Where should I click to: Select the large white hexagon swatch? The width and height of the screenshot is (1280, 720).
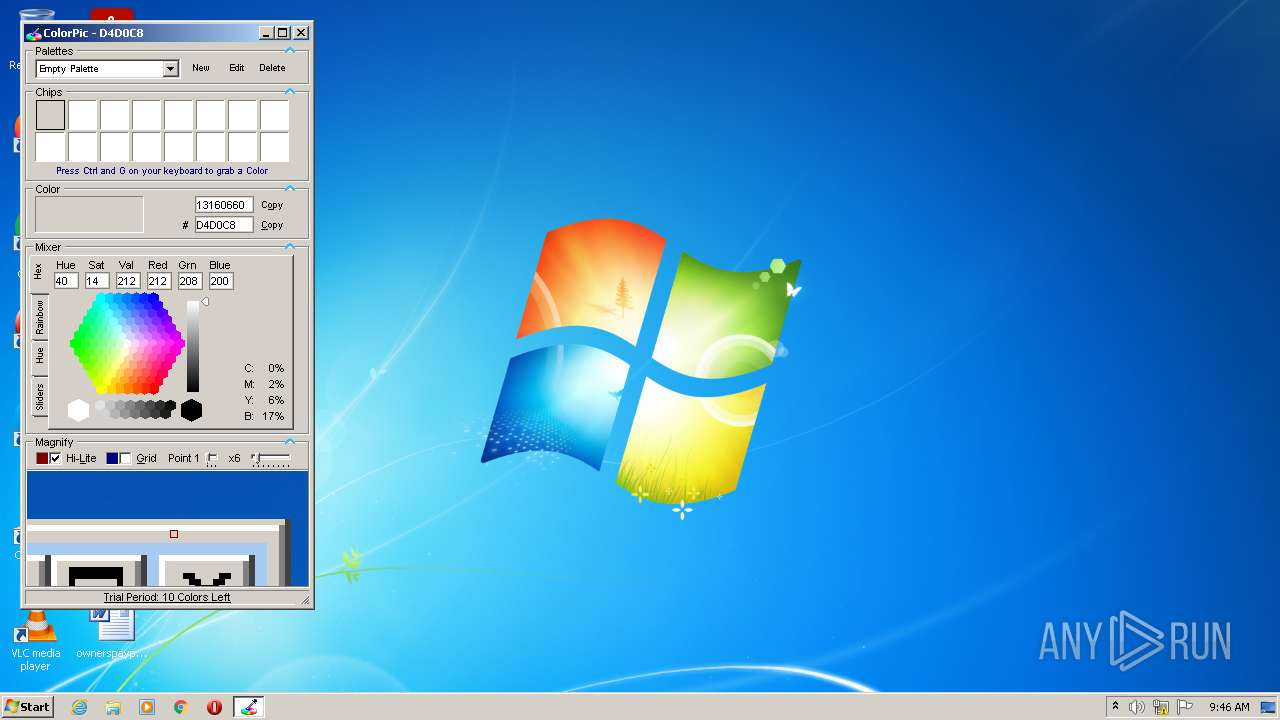click(x=78, y=410)
